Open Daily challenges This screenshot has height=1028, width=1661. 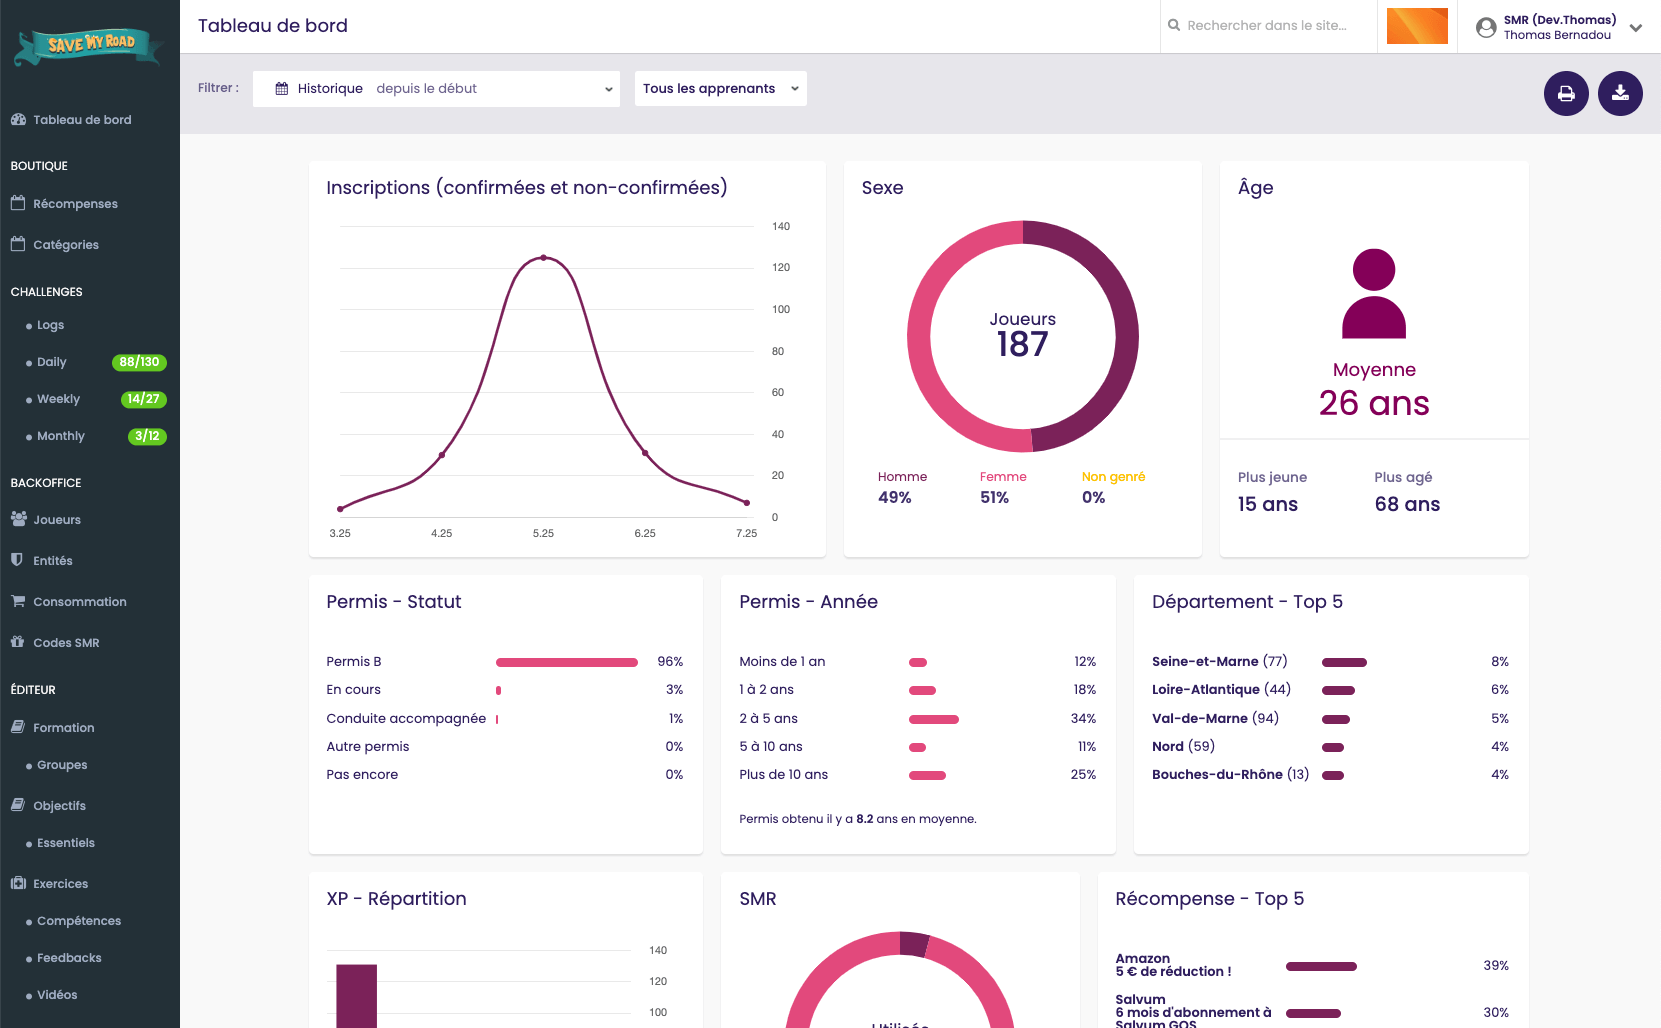pyautogui.click(x=51, y=362)
